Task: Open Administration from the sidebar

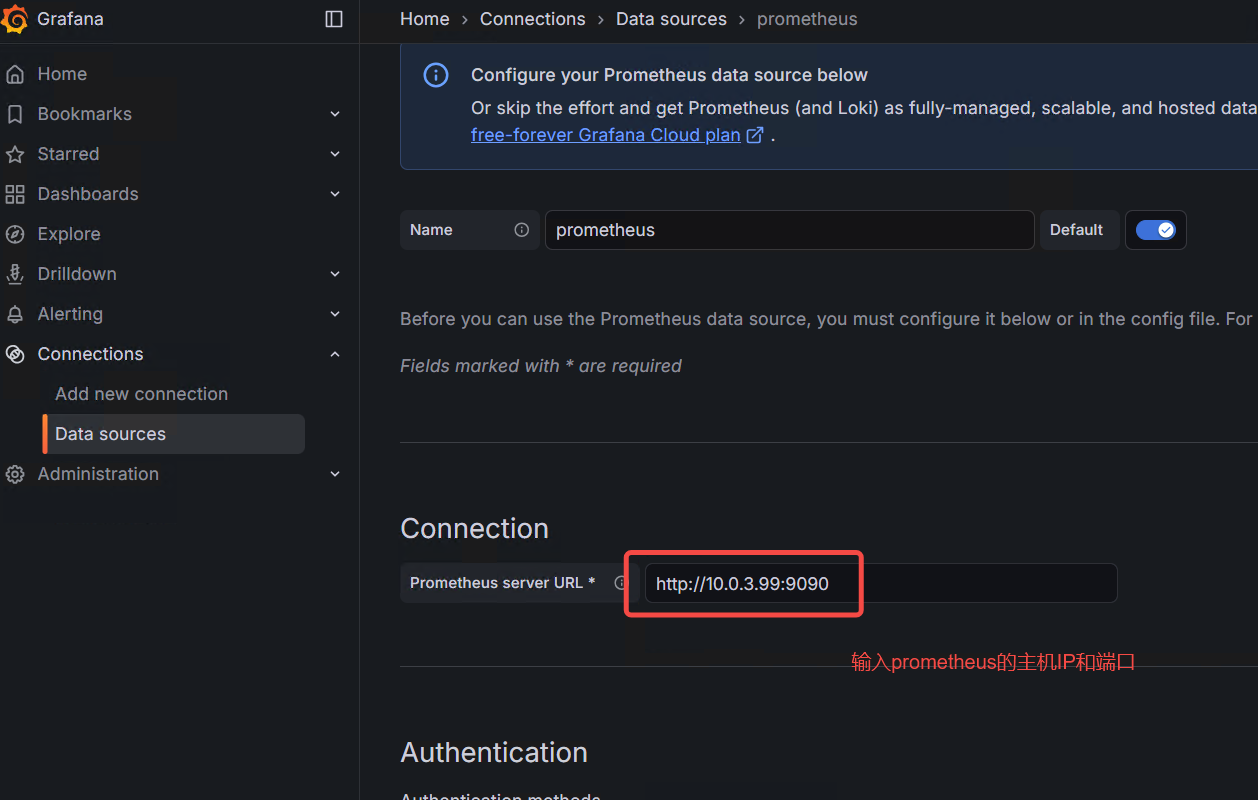Action: (98, 474)
